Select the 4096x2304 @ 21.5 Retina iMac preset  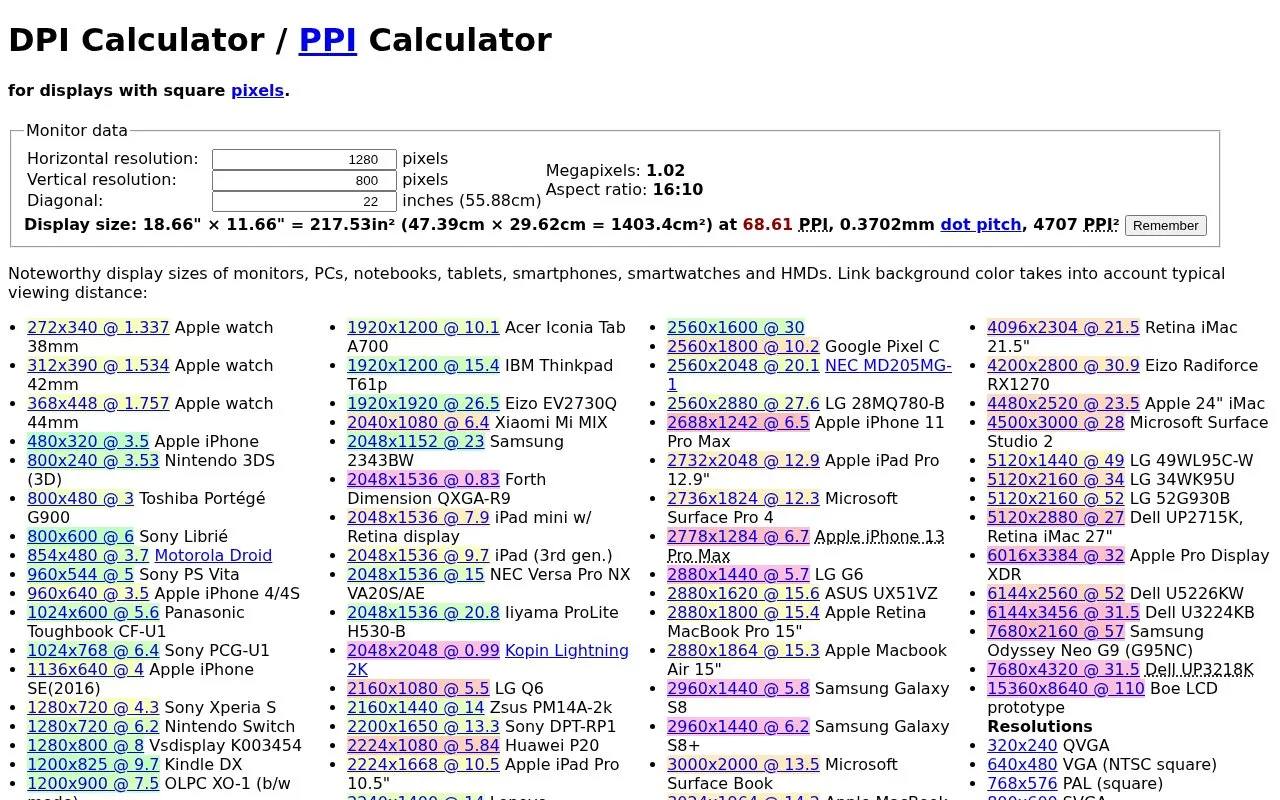coord(1063,327)
